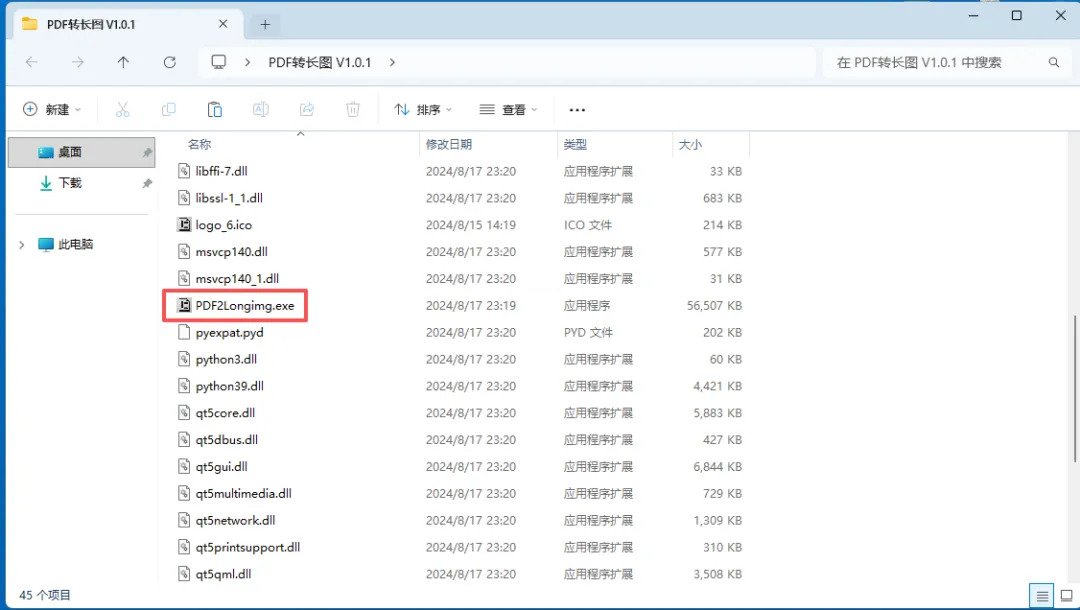Click the pin icon beside 桌面
Viewport: 1080px width, 610px height.
click(x=147, y=153)
